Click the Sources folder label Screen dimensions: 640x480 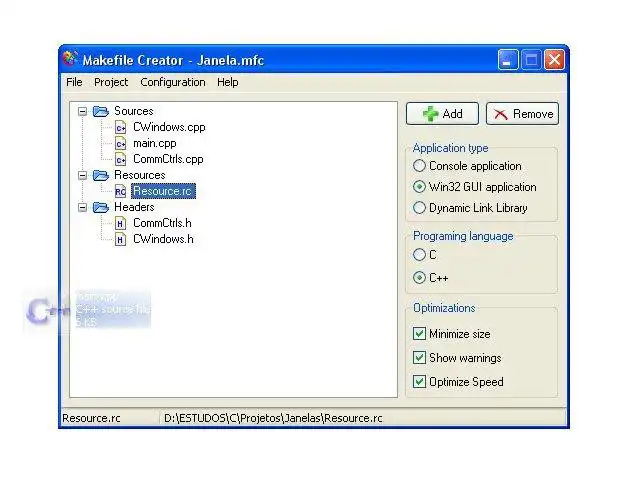[x=133, y=111]
